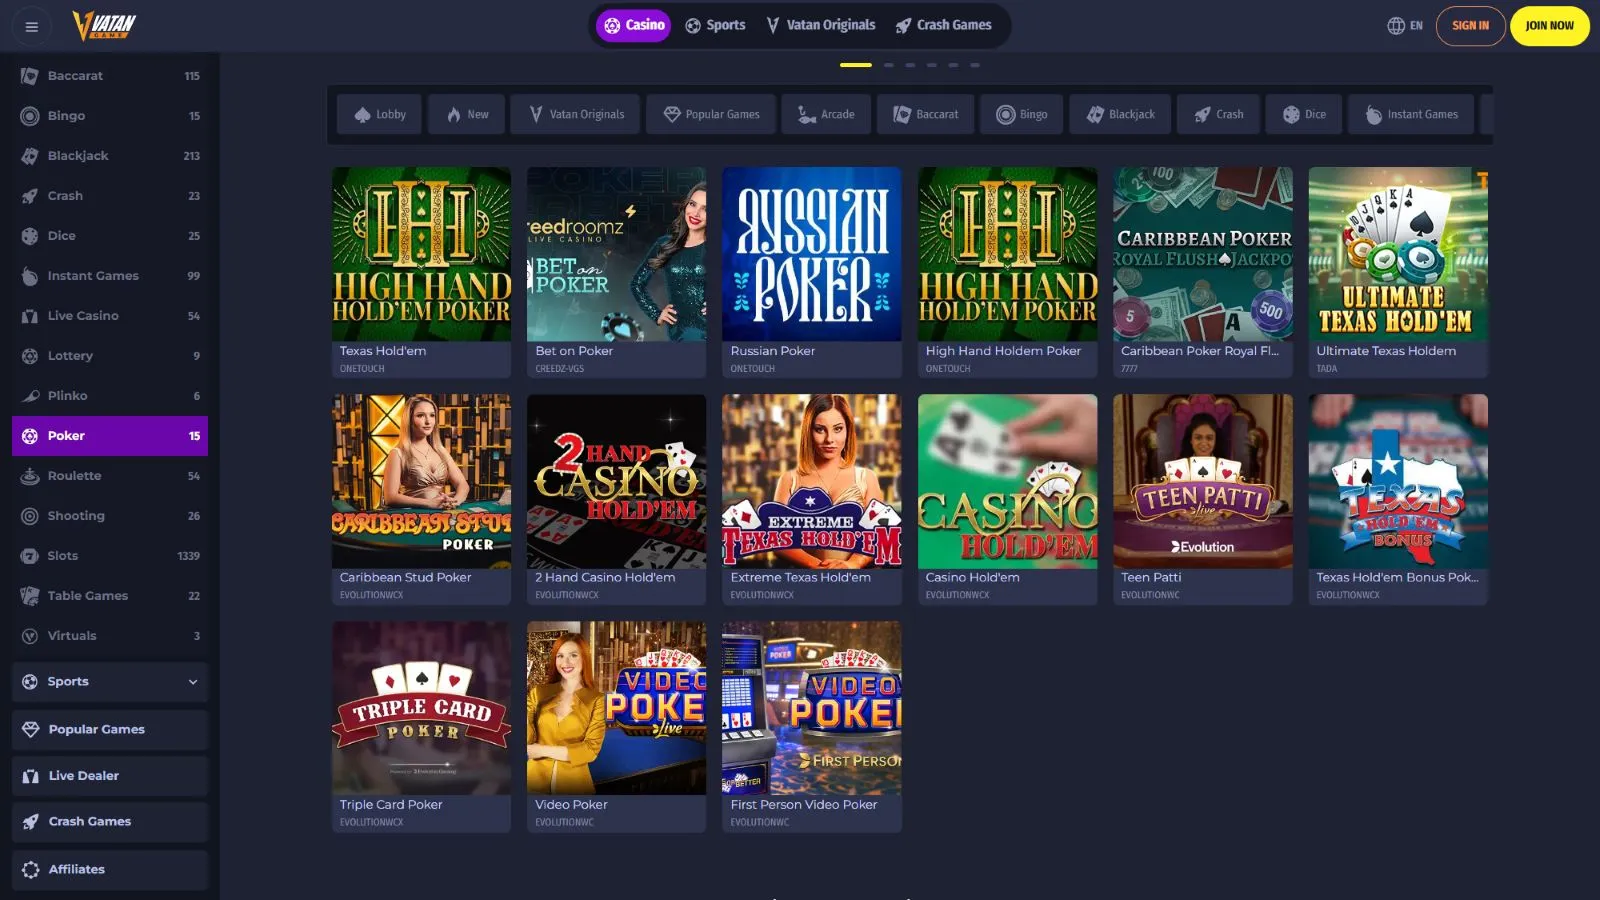Viewport: 1600px width, 900px height.
Task: Open the hamburger menu icon
Action: pyautogui.click(x=31, y=27)
